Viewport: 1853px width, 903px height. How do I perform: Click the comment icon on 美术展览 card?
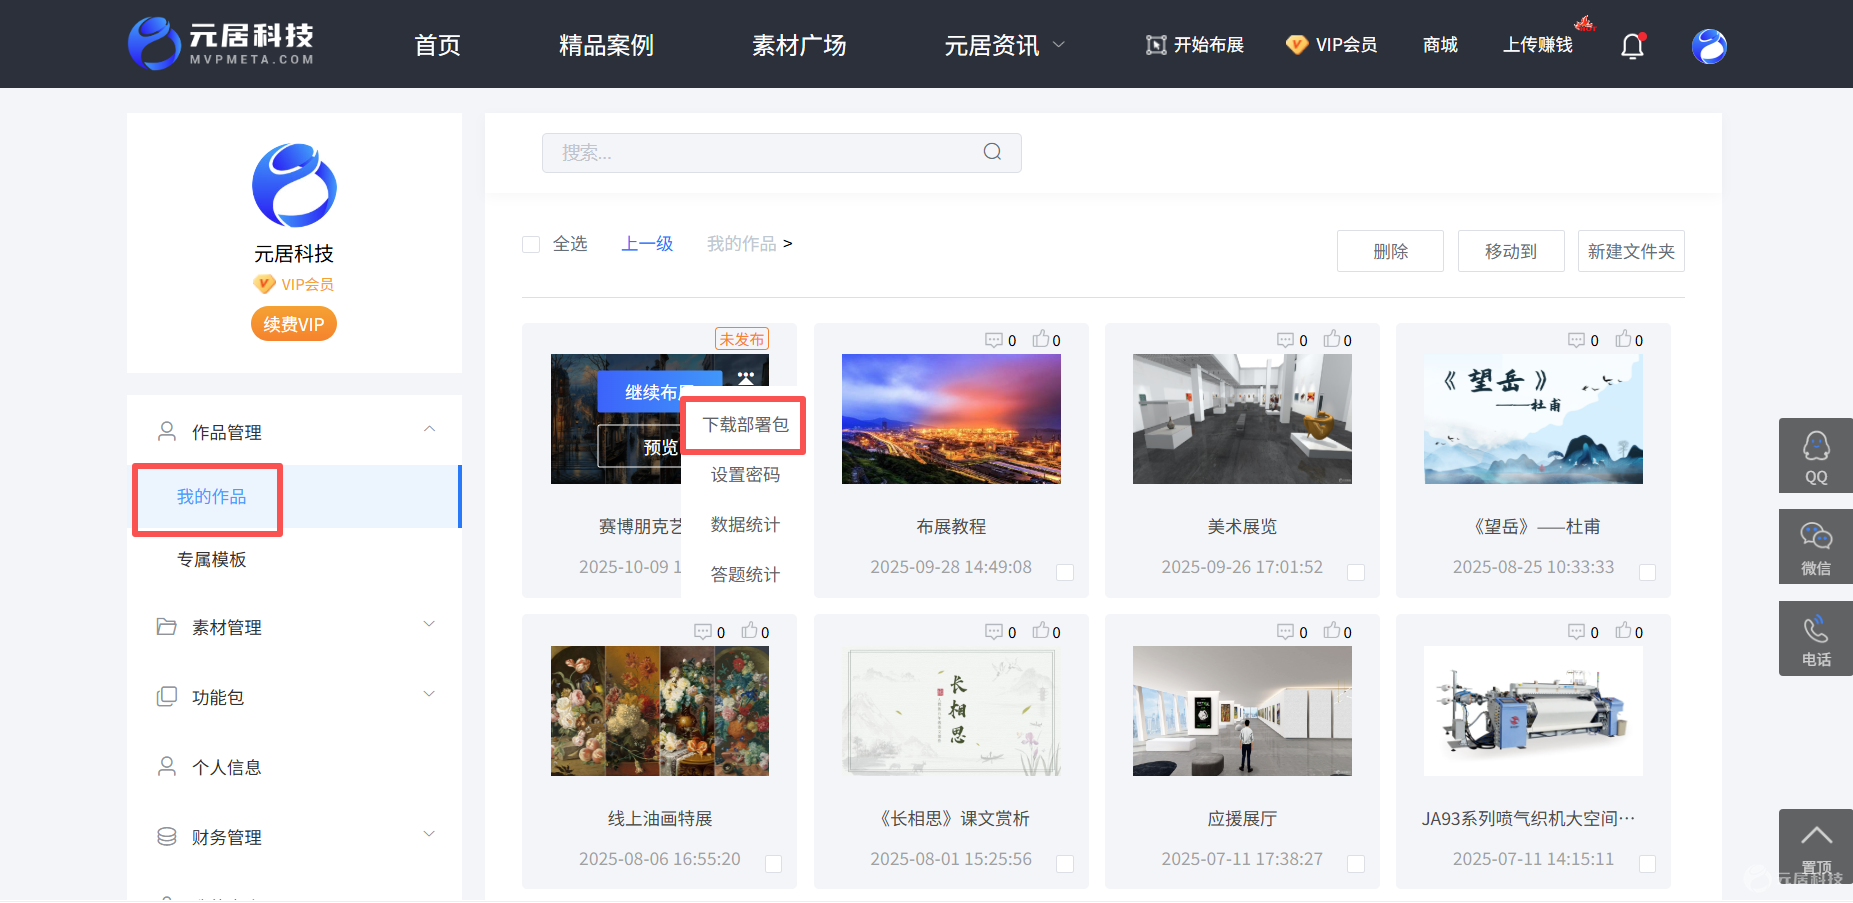point(1285,340)
